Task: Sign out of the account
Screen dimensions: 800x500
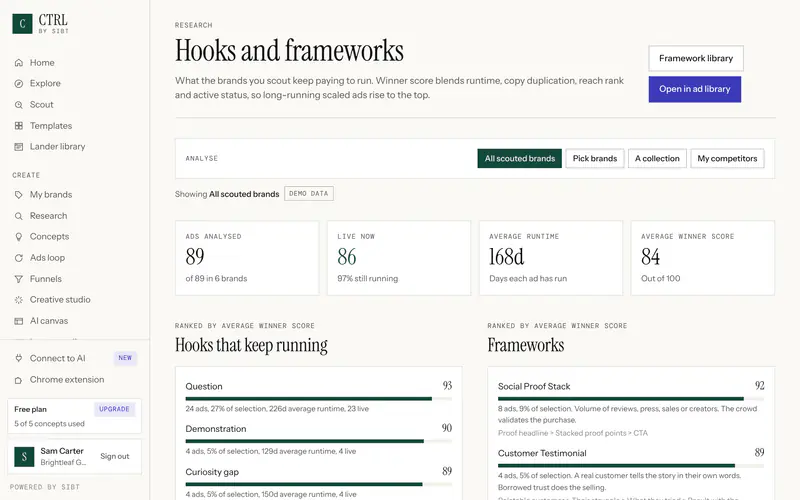Action: (115, 457)
